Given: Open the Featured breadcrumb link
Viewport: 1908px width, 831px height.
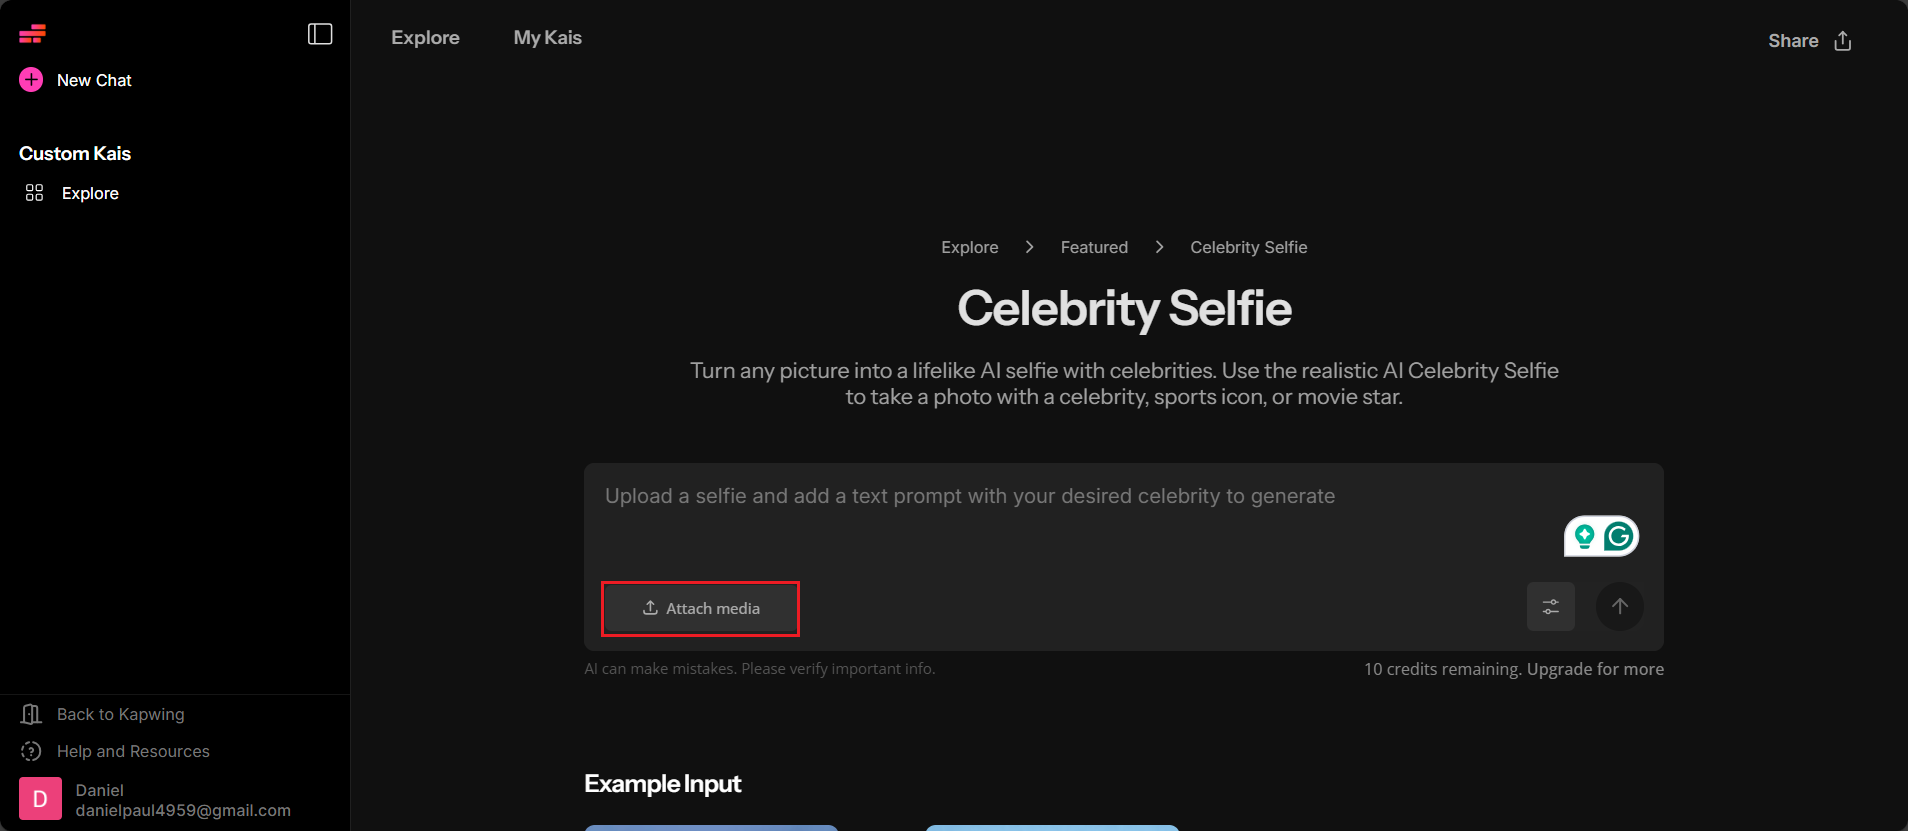Looking at the screenshot, I should click(1094, 247).
